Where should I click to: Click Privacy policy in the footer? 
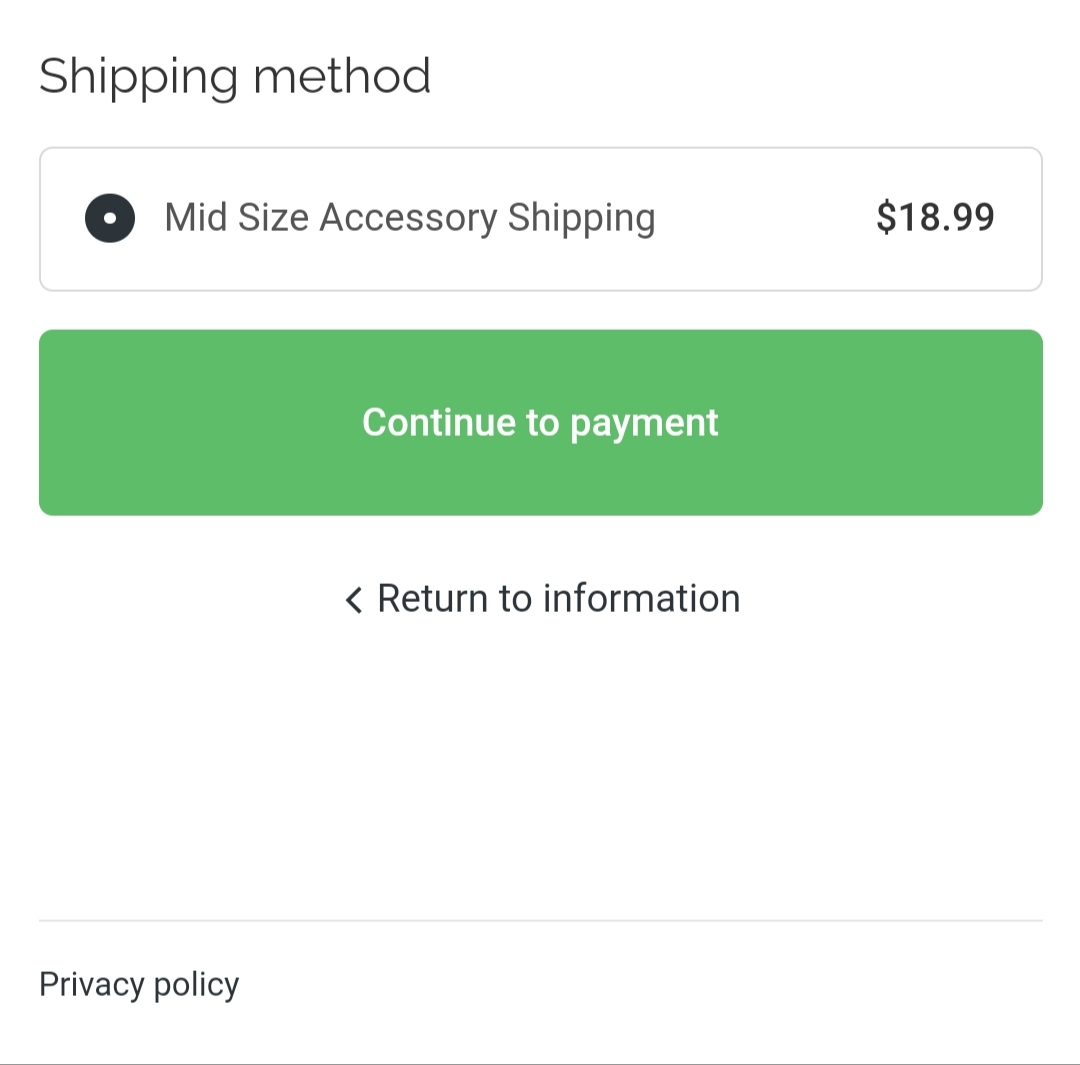coord(139,984)
